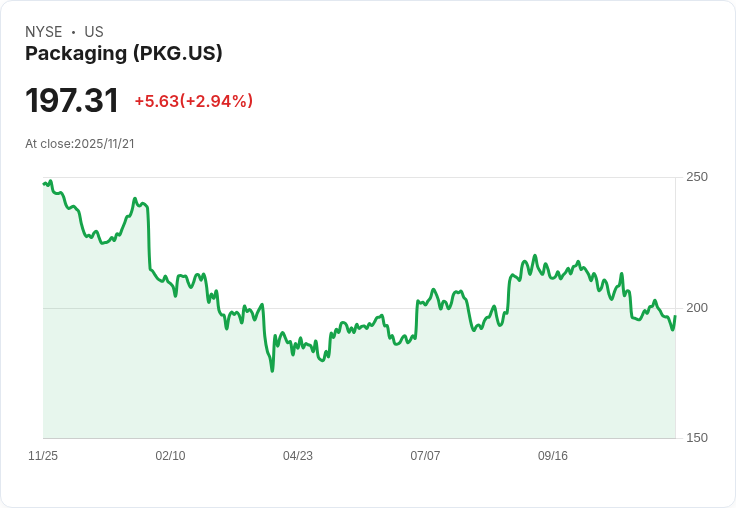Click the dot separator between NYSE and US

[x=73, y=32]
